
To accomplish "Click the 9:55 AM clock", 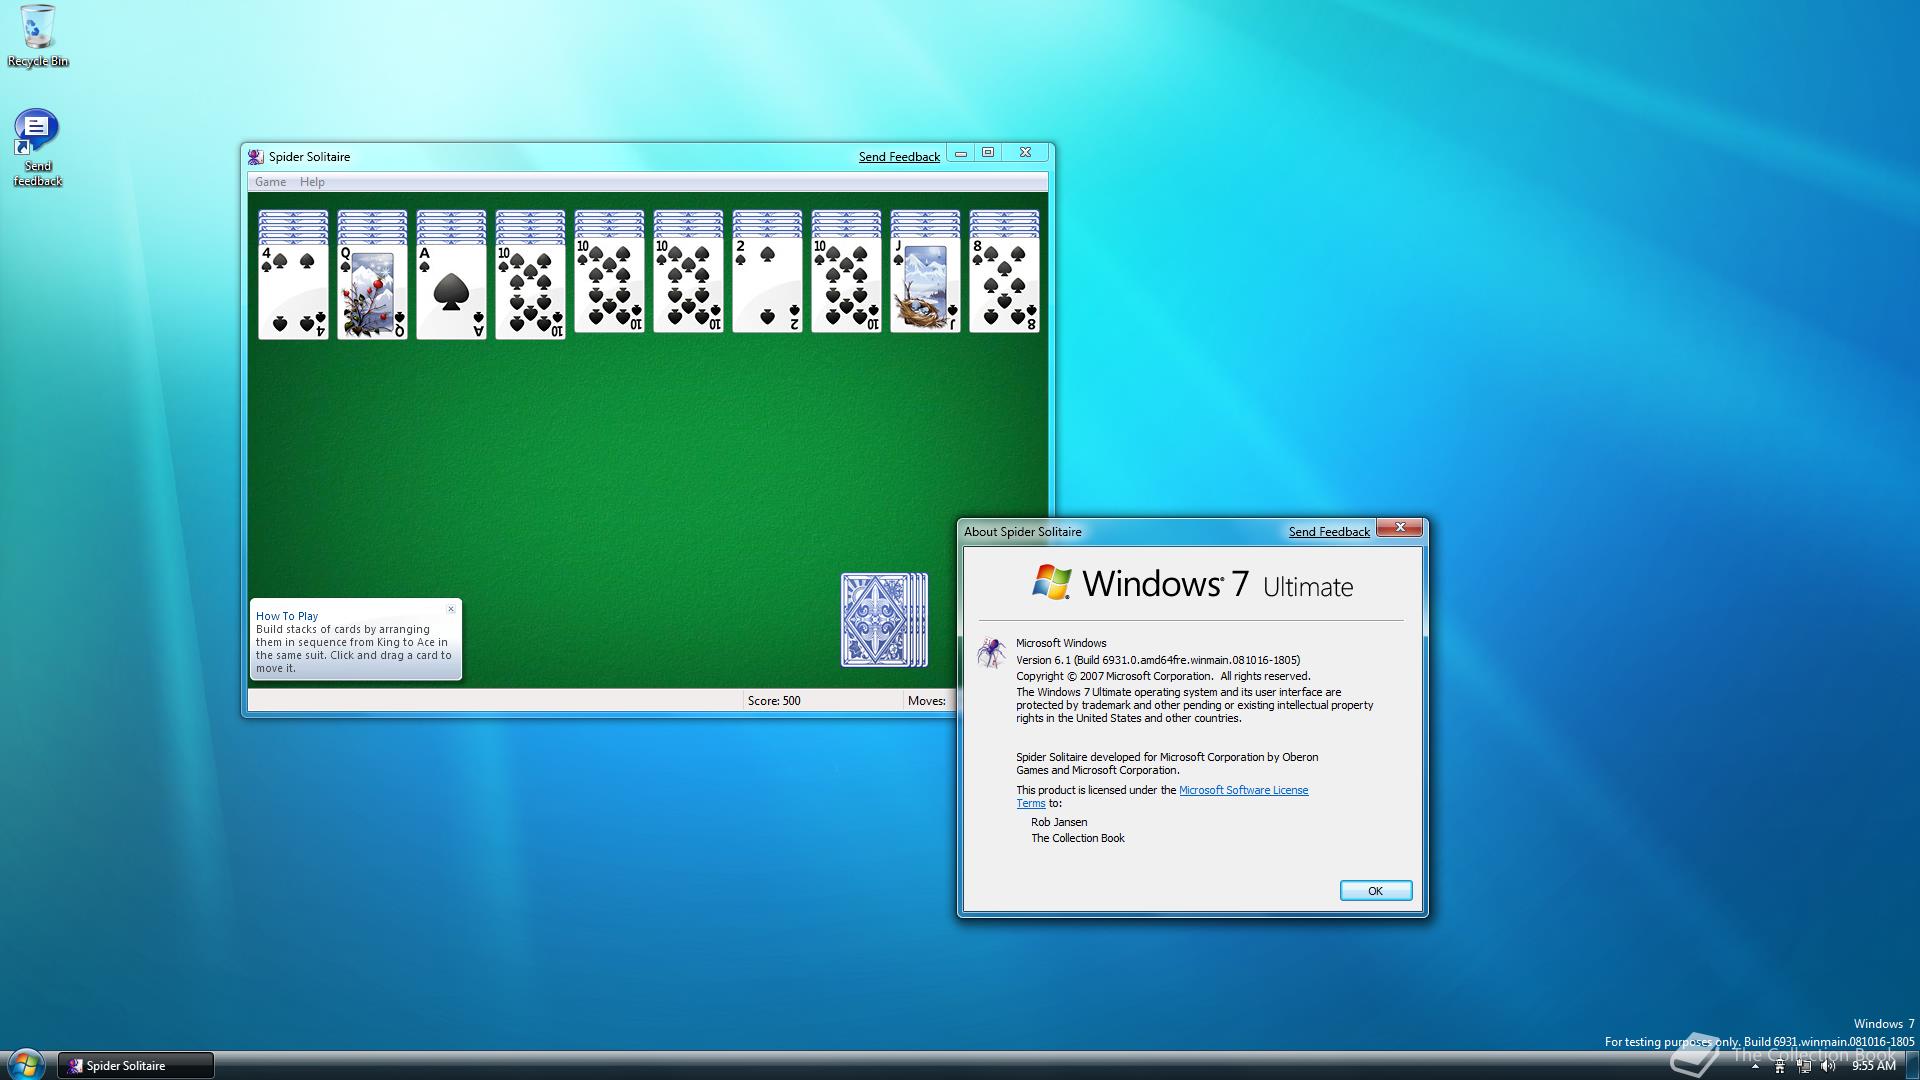I will (1873, 1066).
